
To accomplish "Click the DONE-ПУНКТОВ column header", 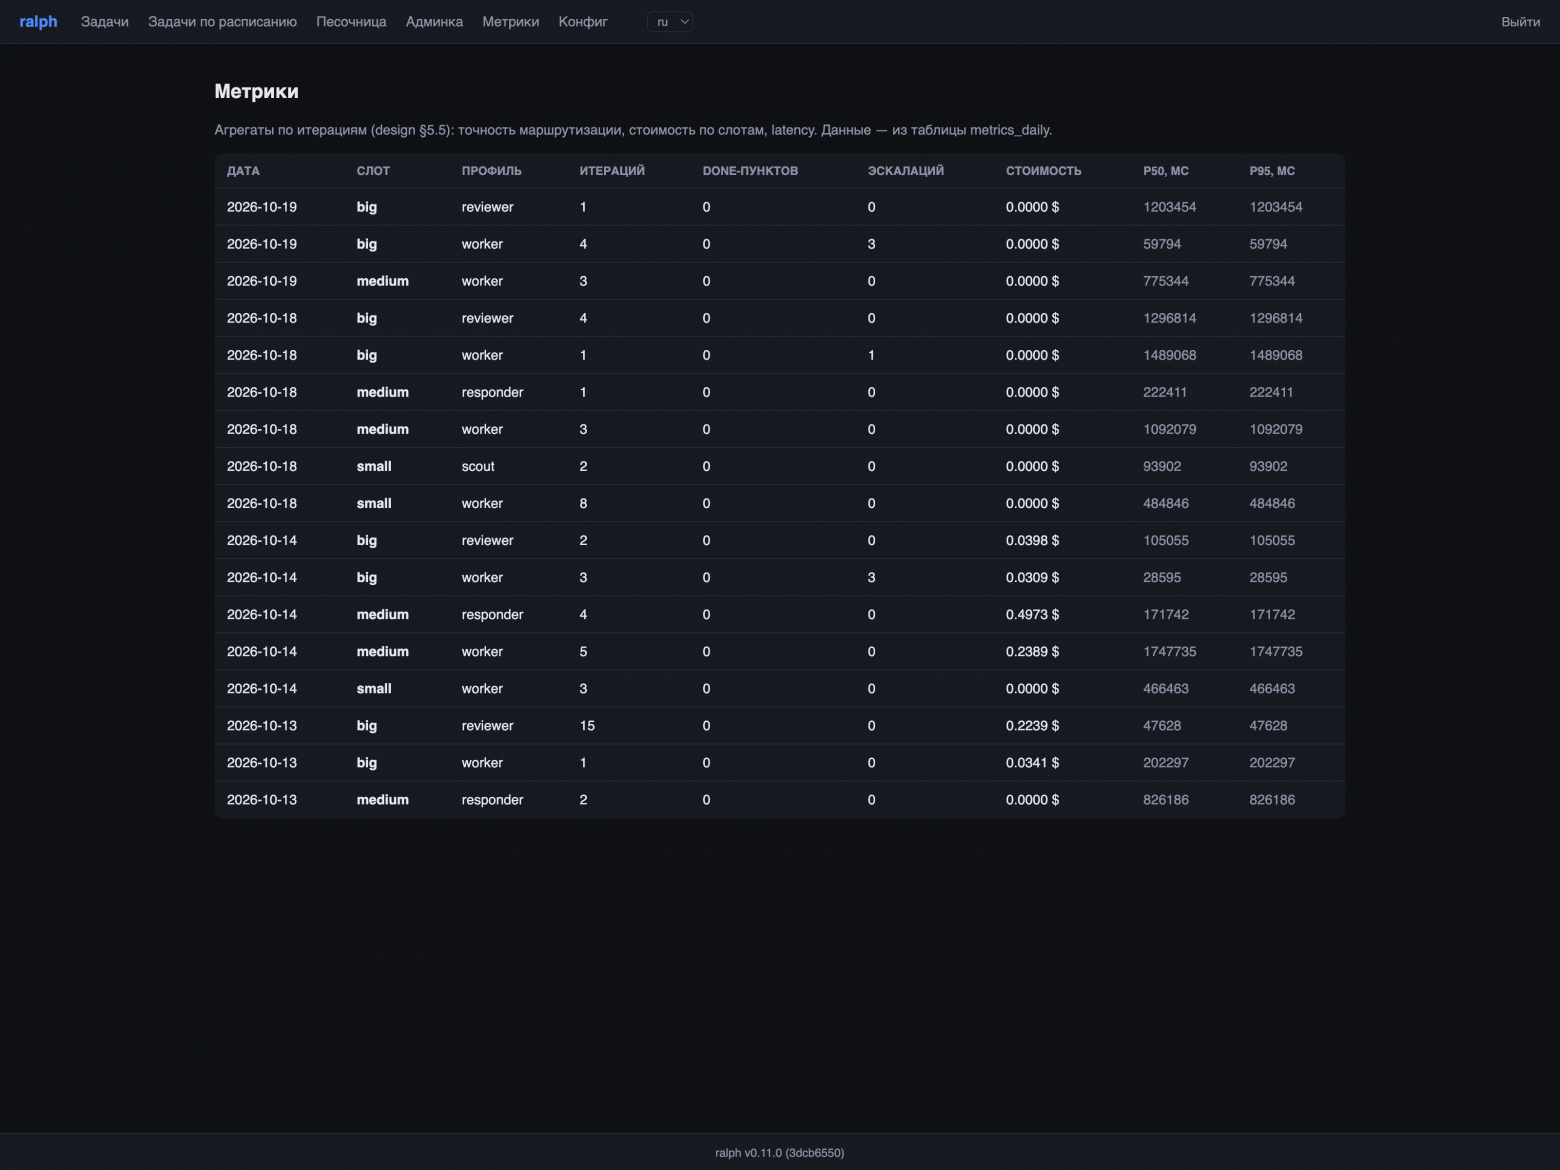I will point(750,171).
